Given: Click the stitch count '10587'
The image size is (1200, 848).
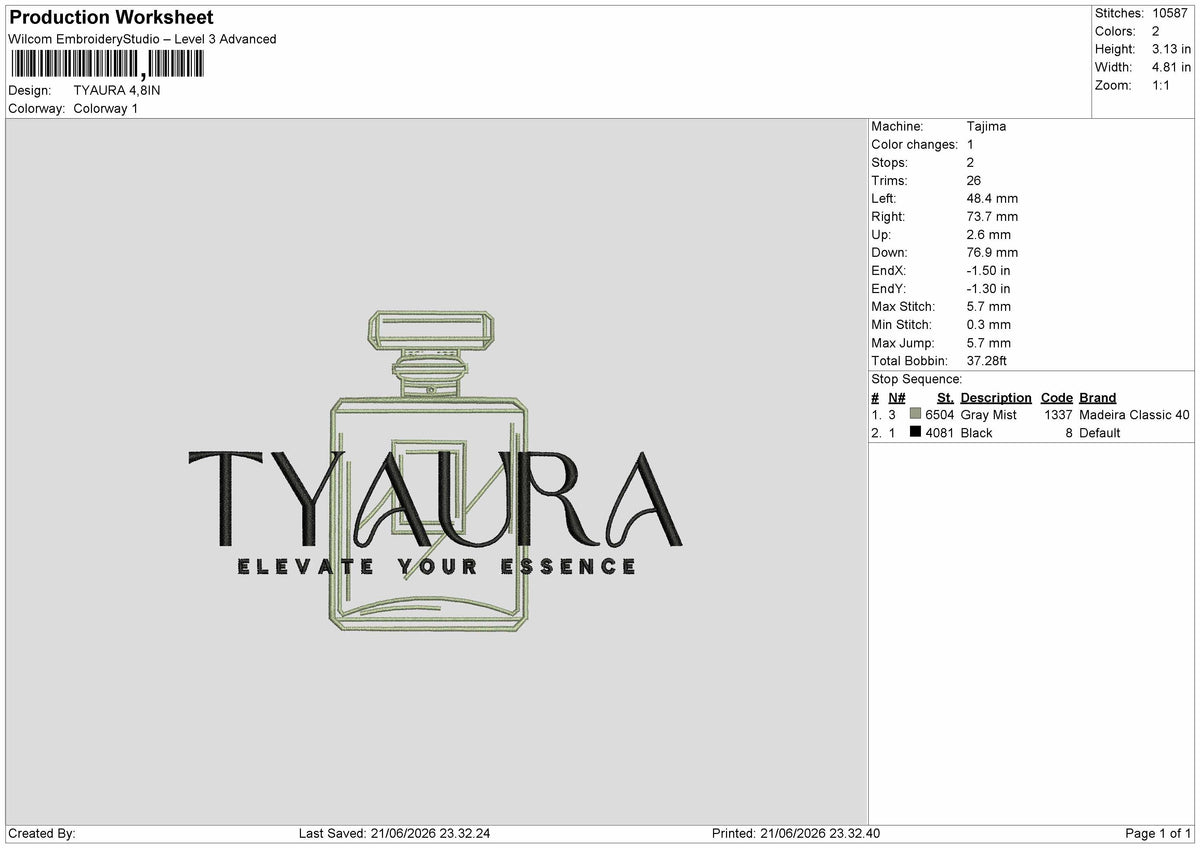Looking at the screenshot, I should 1169,13.
